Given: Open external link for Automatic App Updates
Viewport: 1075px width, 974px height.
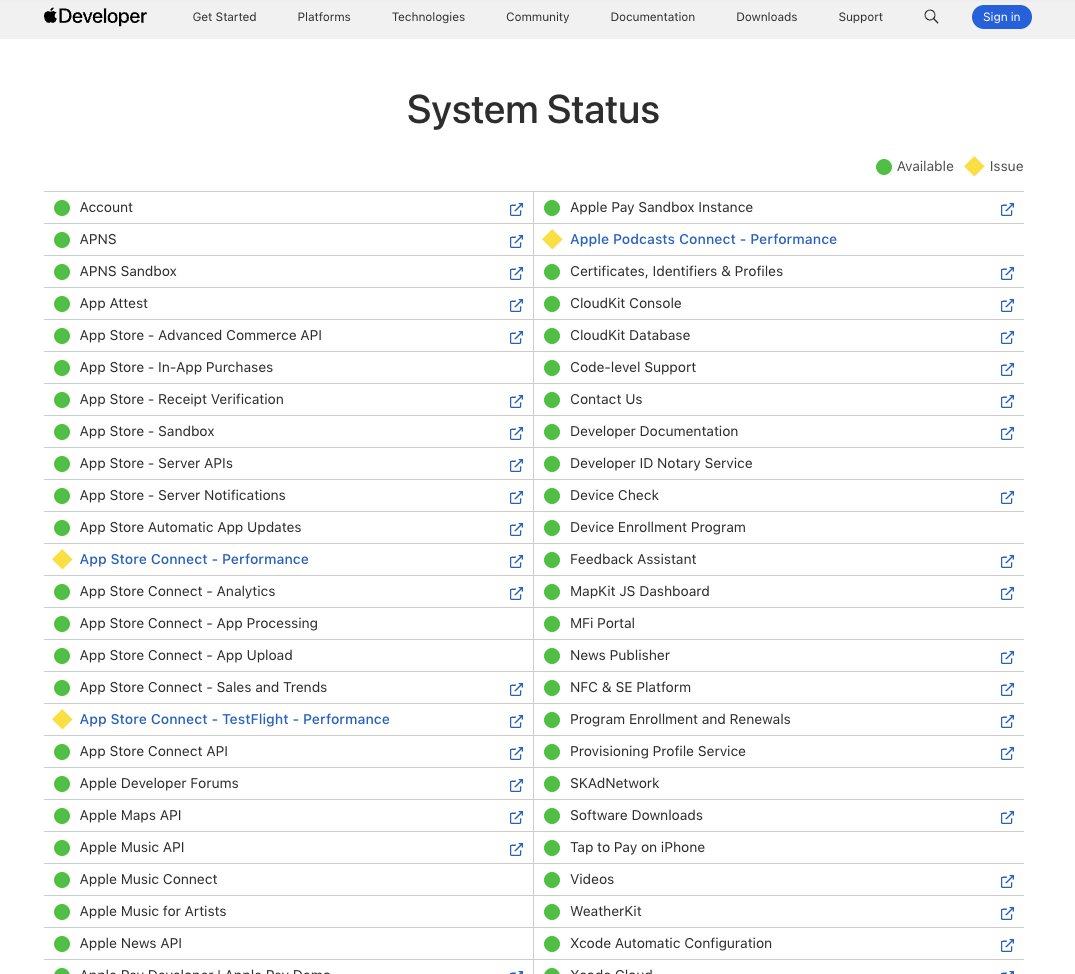Looking at the screenshot, I should coord(516,529).
